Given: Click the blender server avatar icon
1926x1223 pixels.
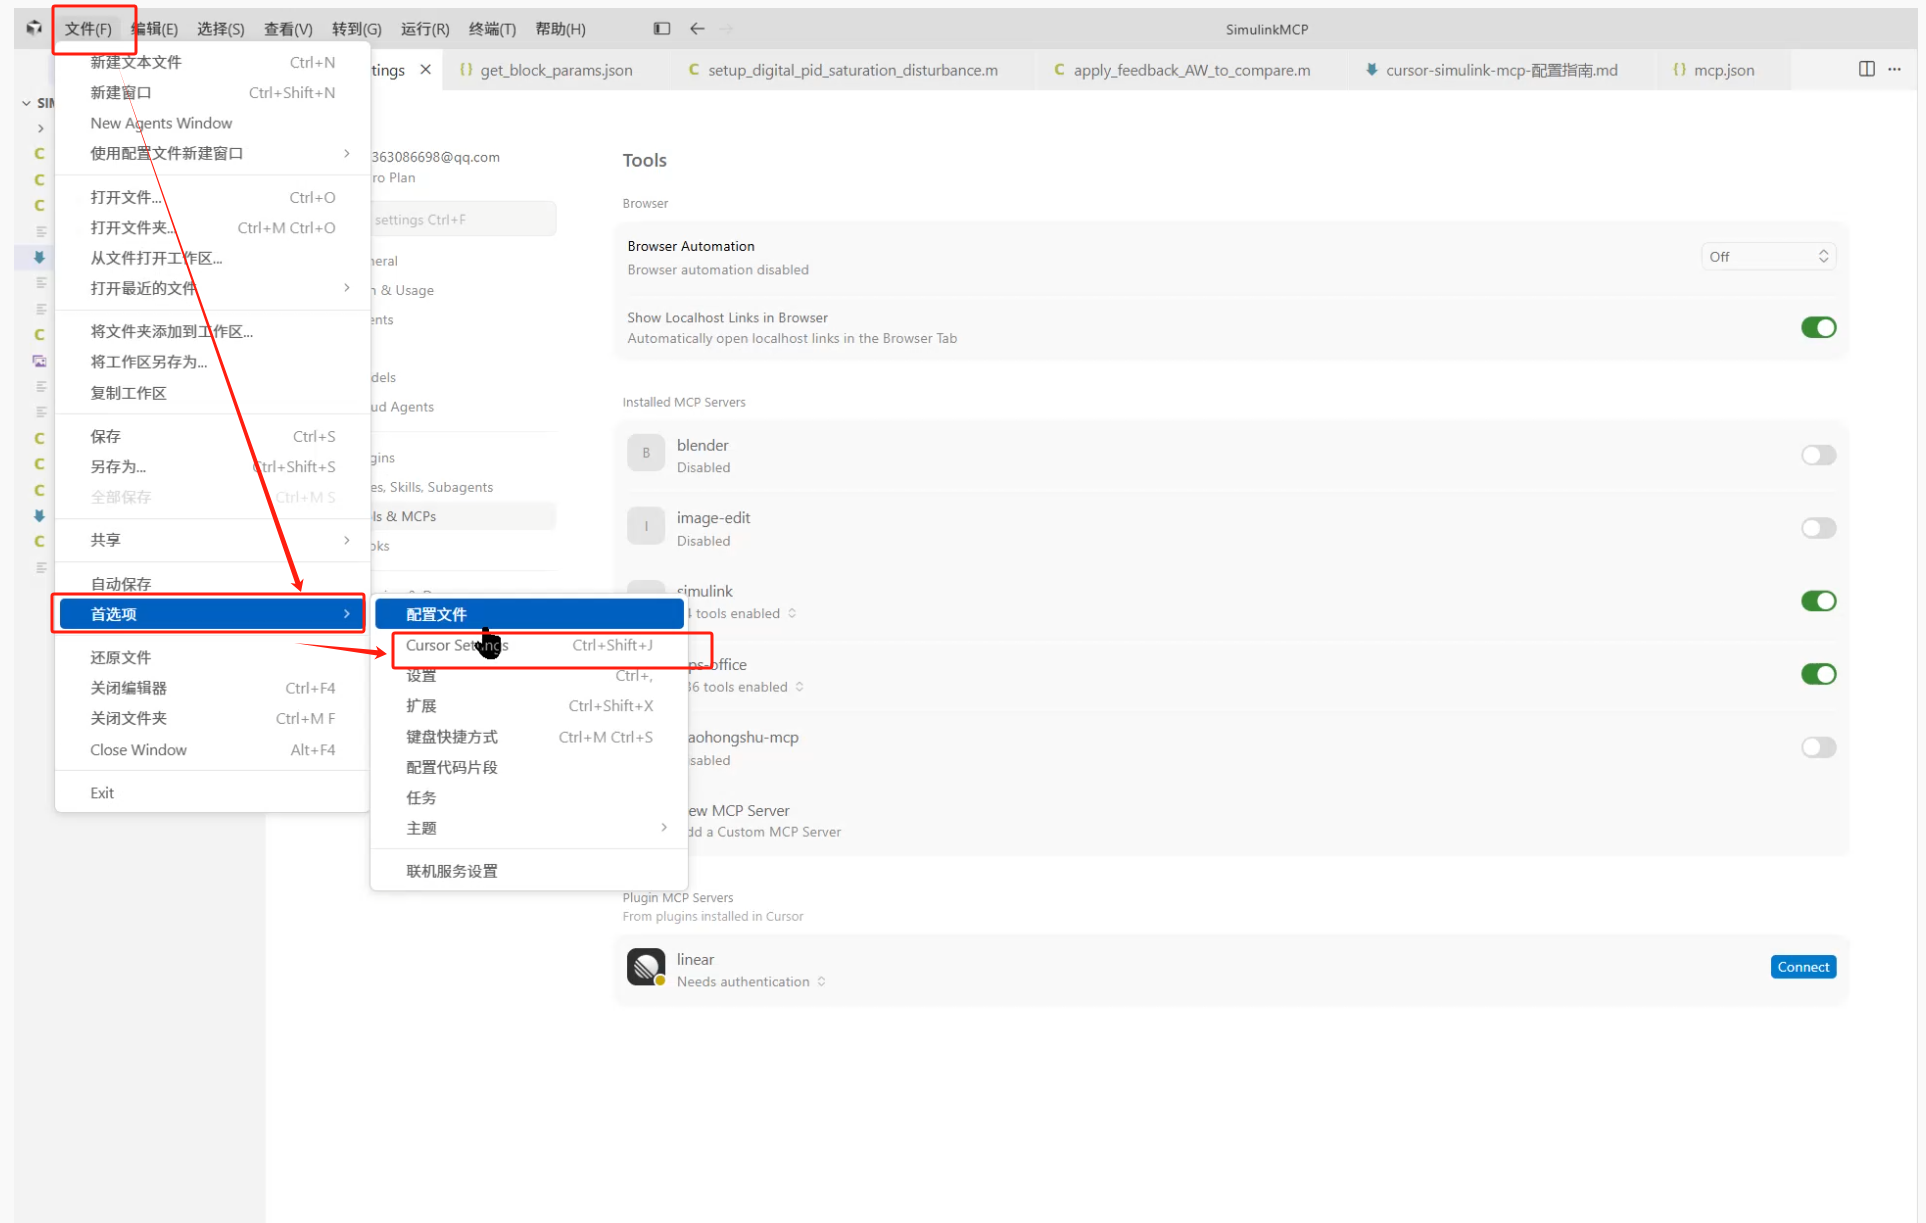Looking at the screenshot, I should 646,453.
